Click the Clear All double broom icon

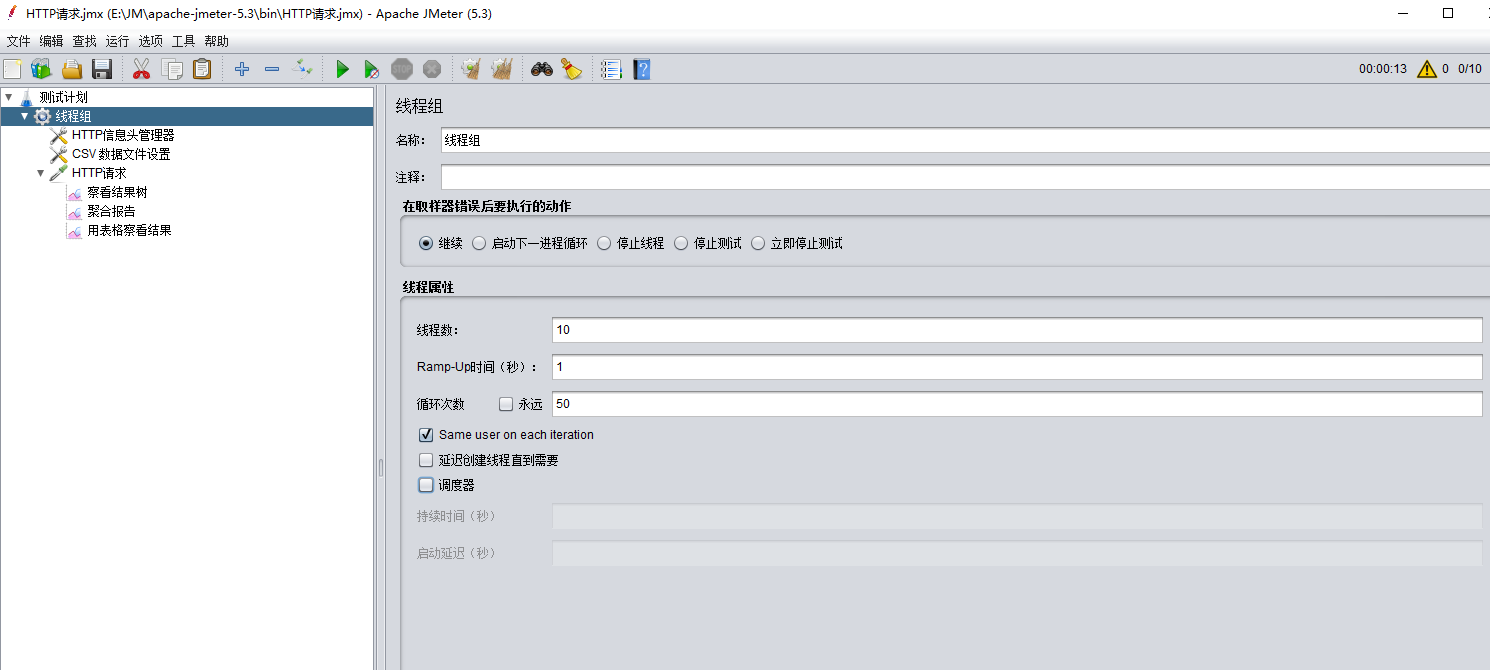[502, 69]
